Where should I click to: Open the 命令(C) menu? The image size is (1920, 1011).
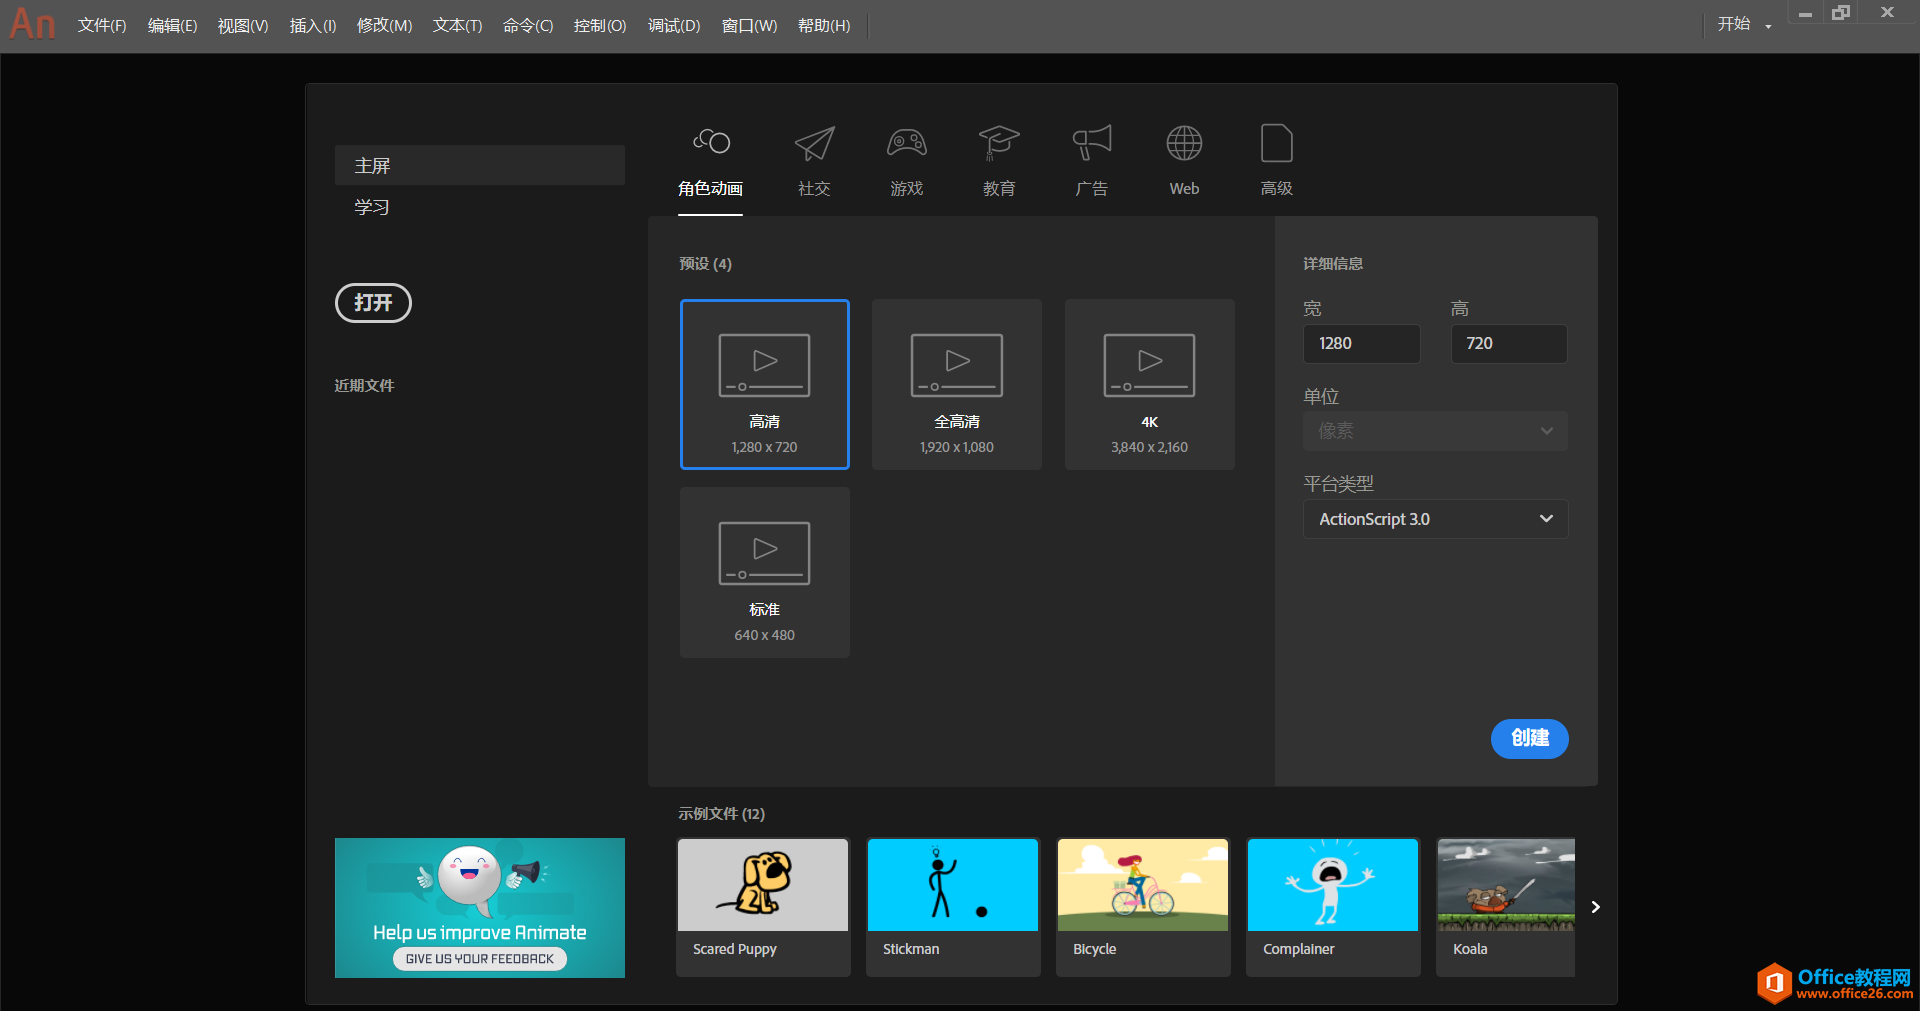click(x=528, y=25)
